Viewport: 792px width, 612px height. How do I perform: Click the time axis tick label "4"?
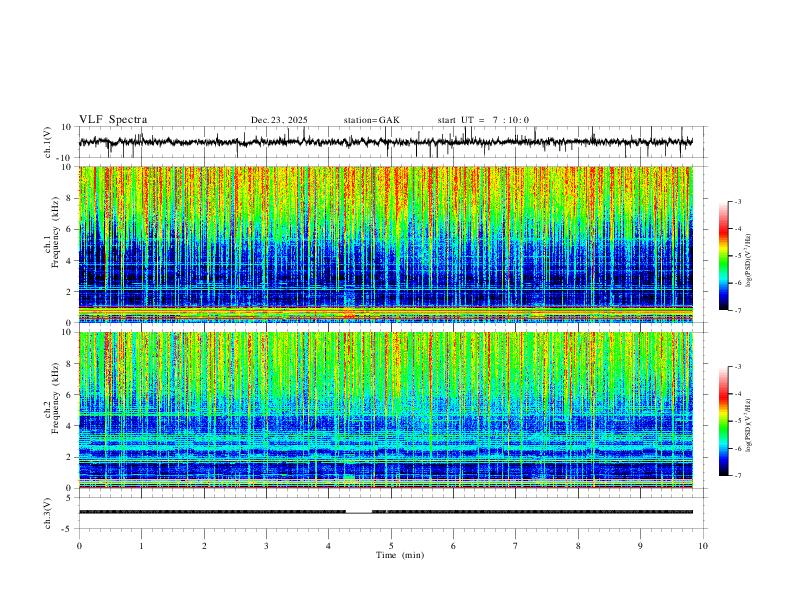pos(328,546)
